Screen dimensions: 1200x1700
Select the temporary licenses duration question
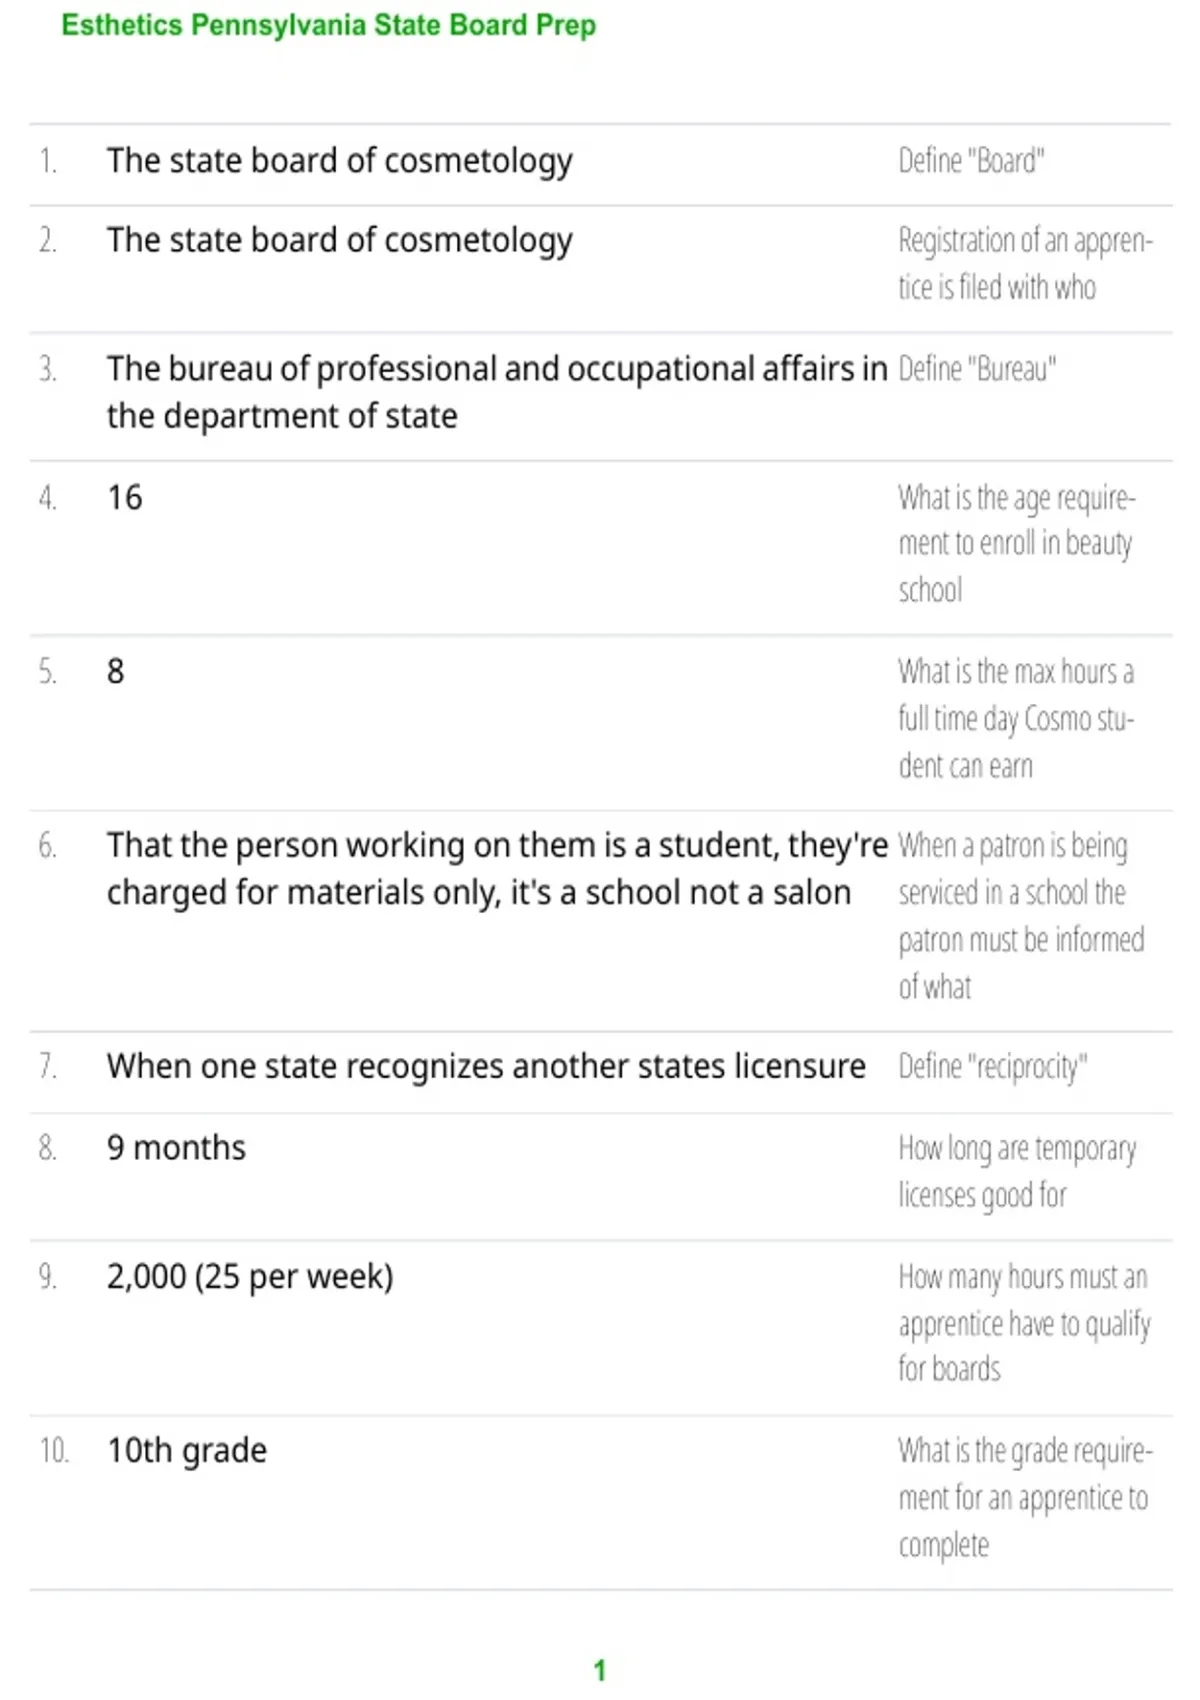1017,1172
